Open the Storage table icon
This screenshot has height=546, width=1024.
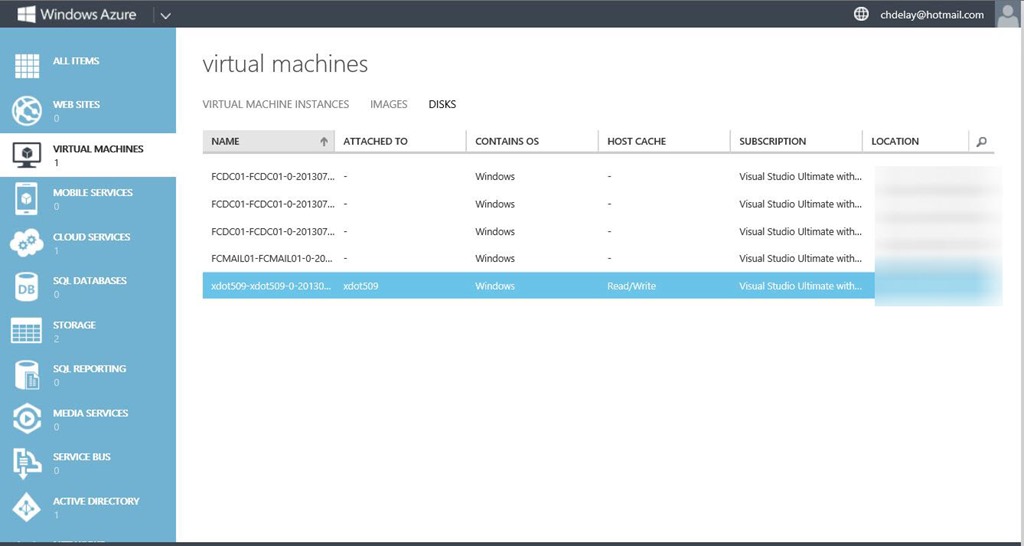(x=27, y=330)
